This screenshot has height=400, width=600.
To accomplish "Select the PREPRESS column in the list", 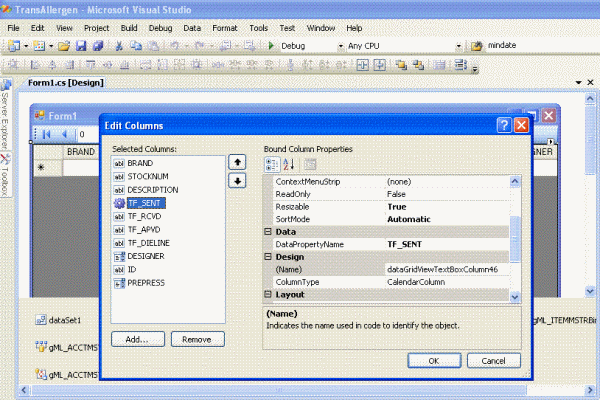I will click(146, 283).
